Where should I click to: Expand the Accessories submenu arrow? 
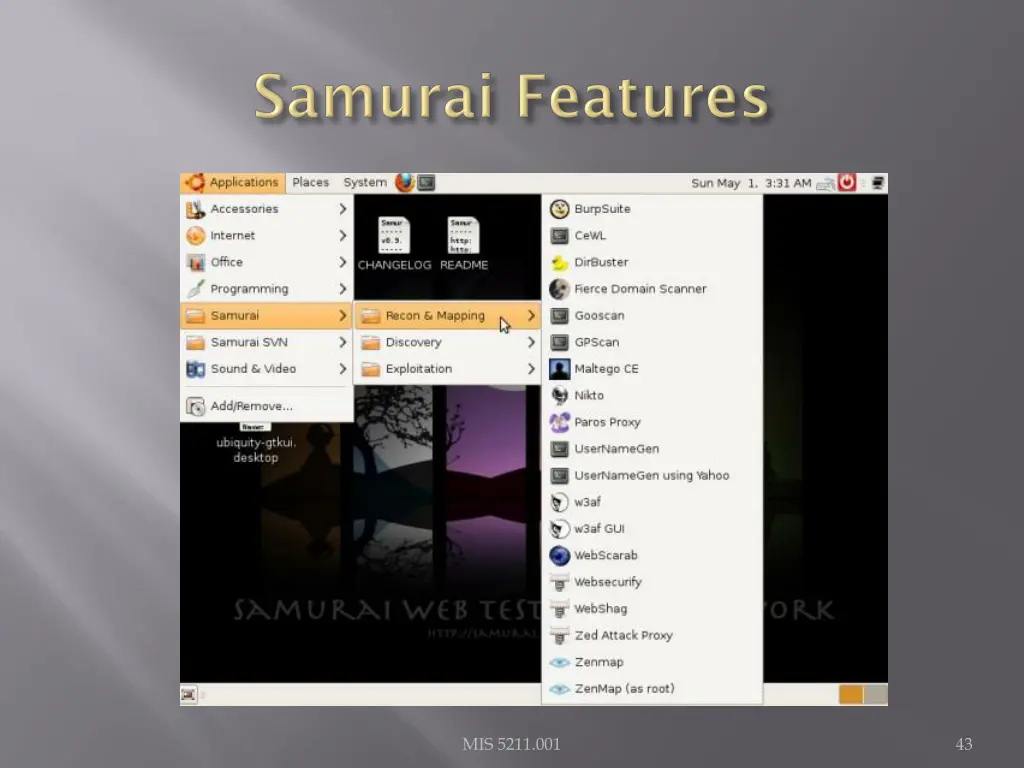pyautogui.click(x=342, y=209)
